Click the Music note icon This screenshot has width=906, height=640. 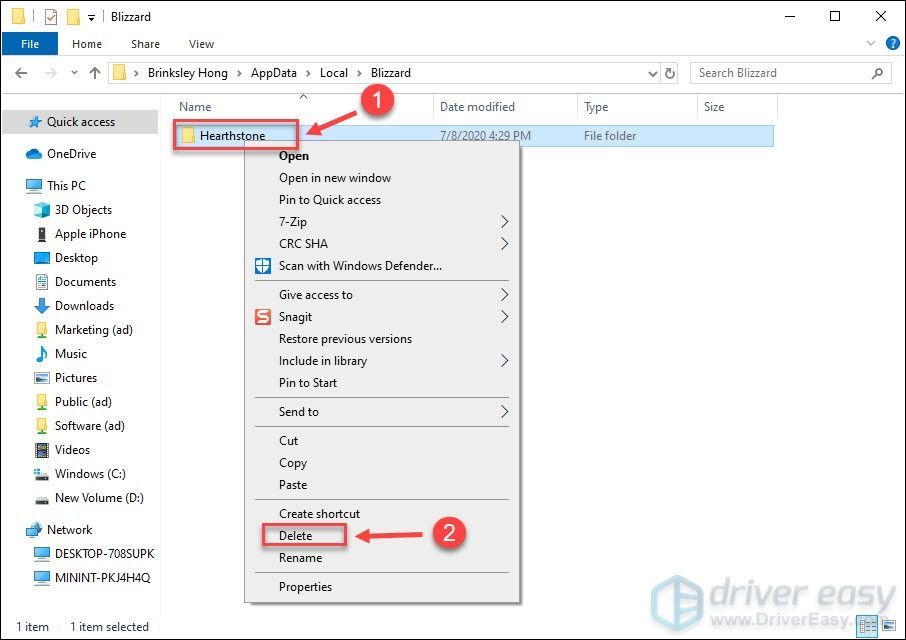[42, 354]
